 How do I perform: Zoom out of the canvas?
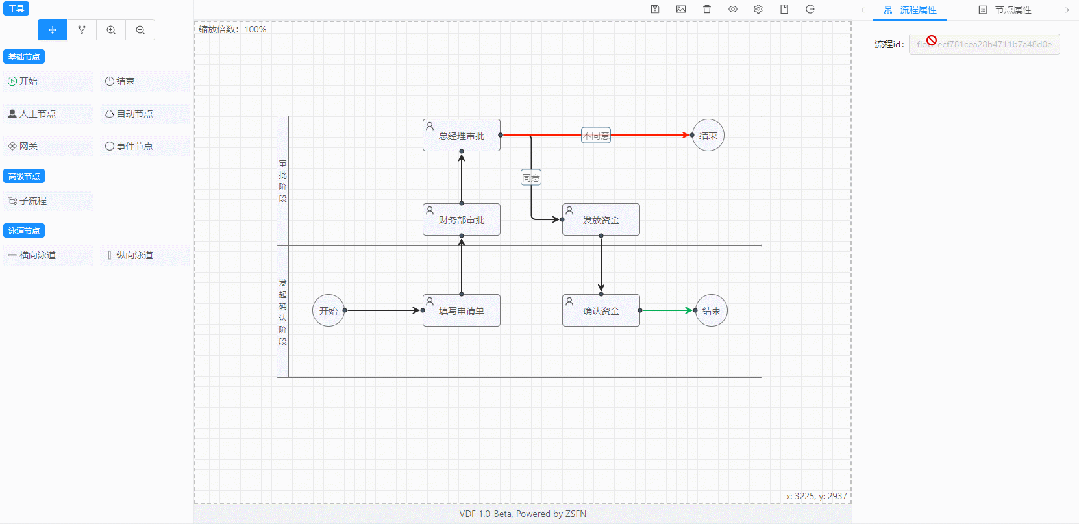(x=140, y=30)
